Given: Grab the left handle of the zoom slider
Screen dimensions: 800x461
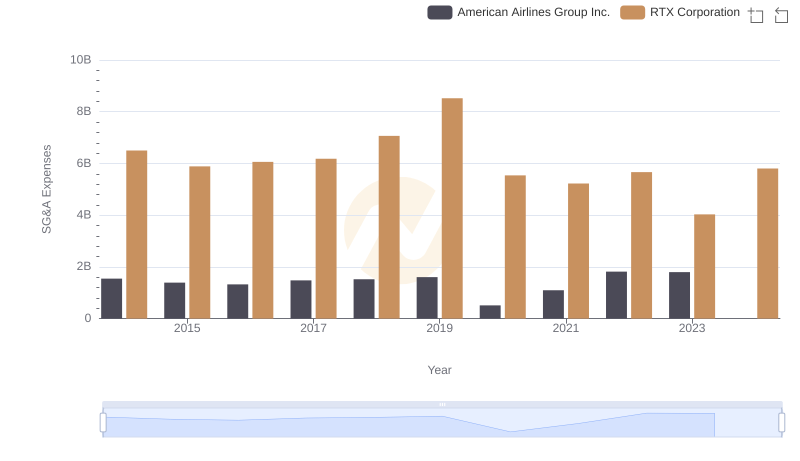Looking at the screenshot, I should tap(103, 423).
